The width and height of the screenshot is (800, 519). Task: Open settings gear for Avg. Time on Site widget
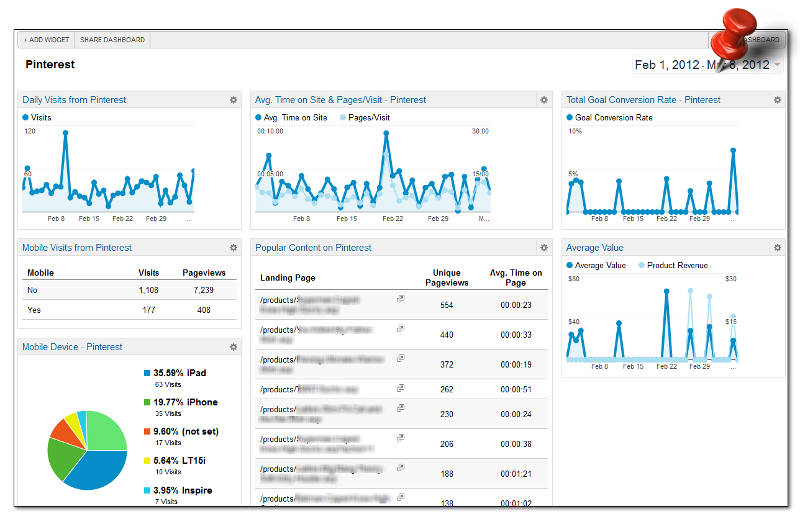coord(544,100)
